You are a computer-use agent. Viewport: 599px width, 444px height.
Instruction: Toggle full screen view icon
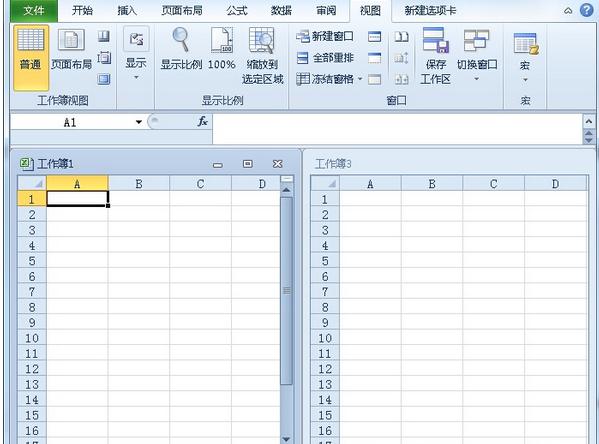pyautogui.click(x=104, y=79)
